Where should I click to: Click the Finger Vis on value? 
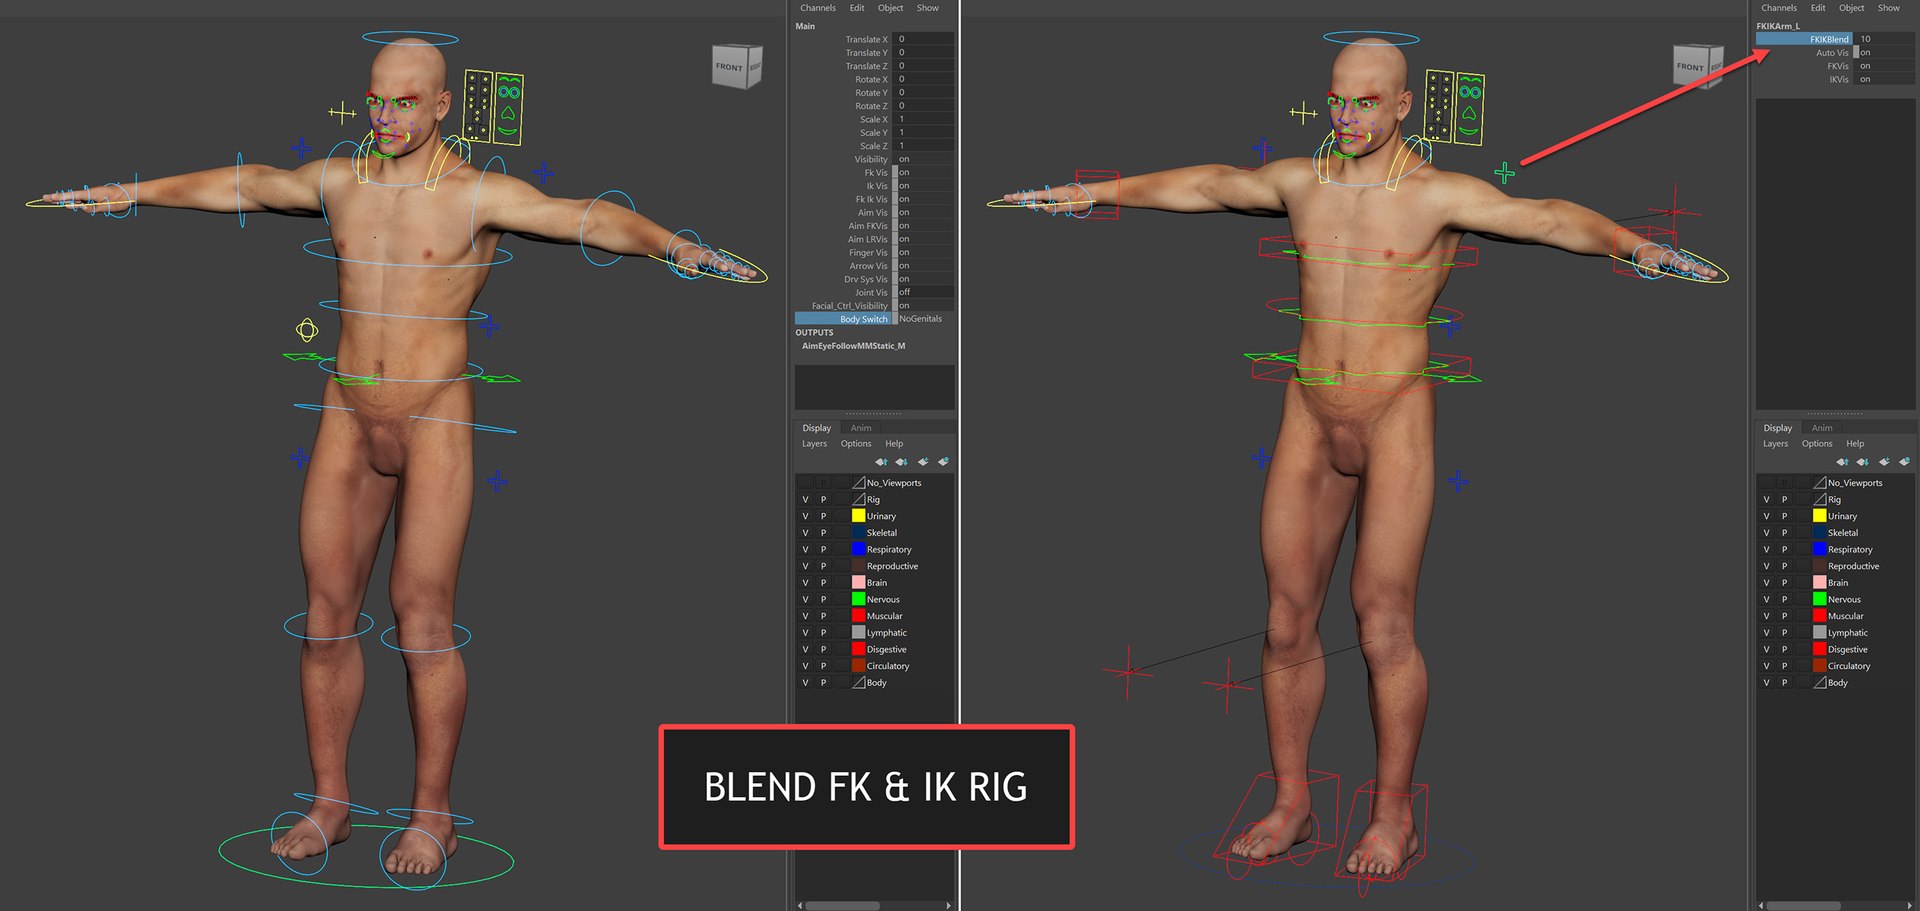coord(925,252)
